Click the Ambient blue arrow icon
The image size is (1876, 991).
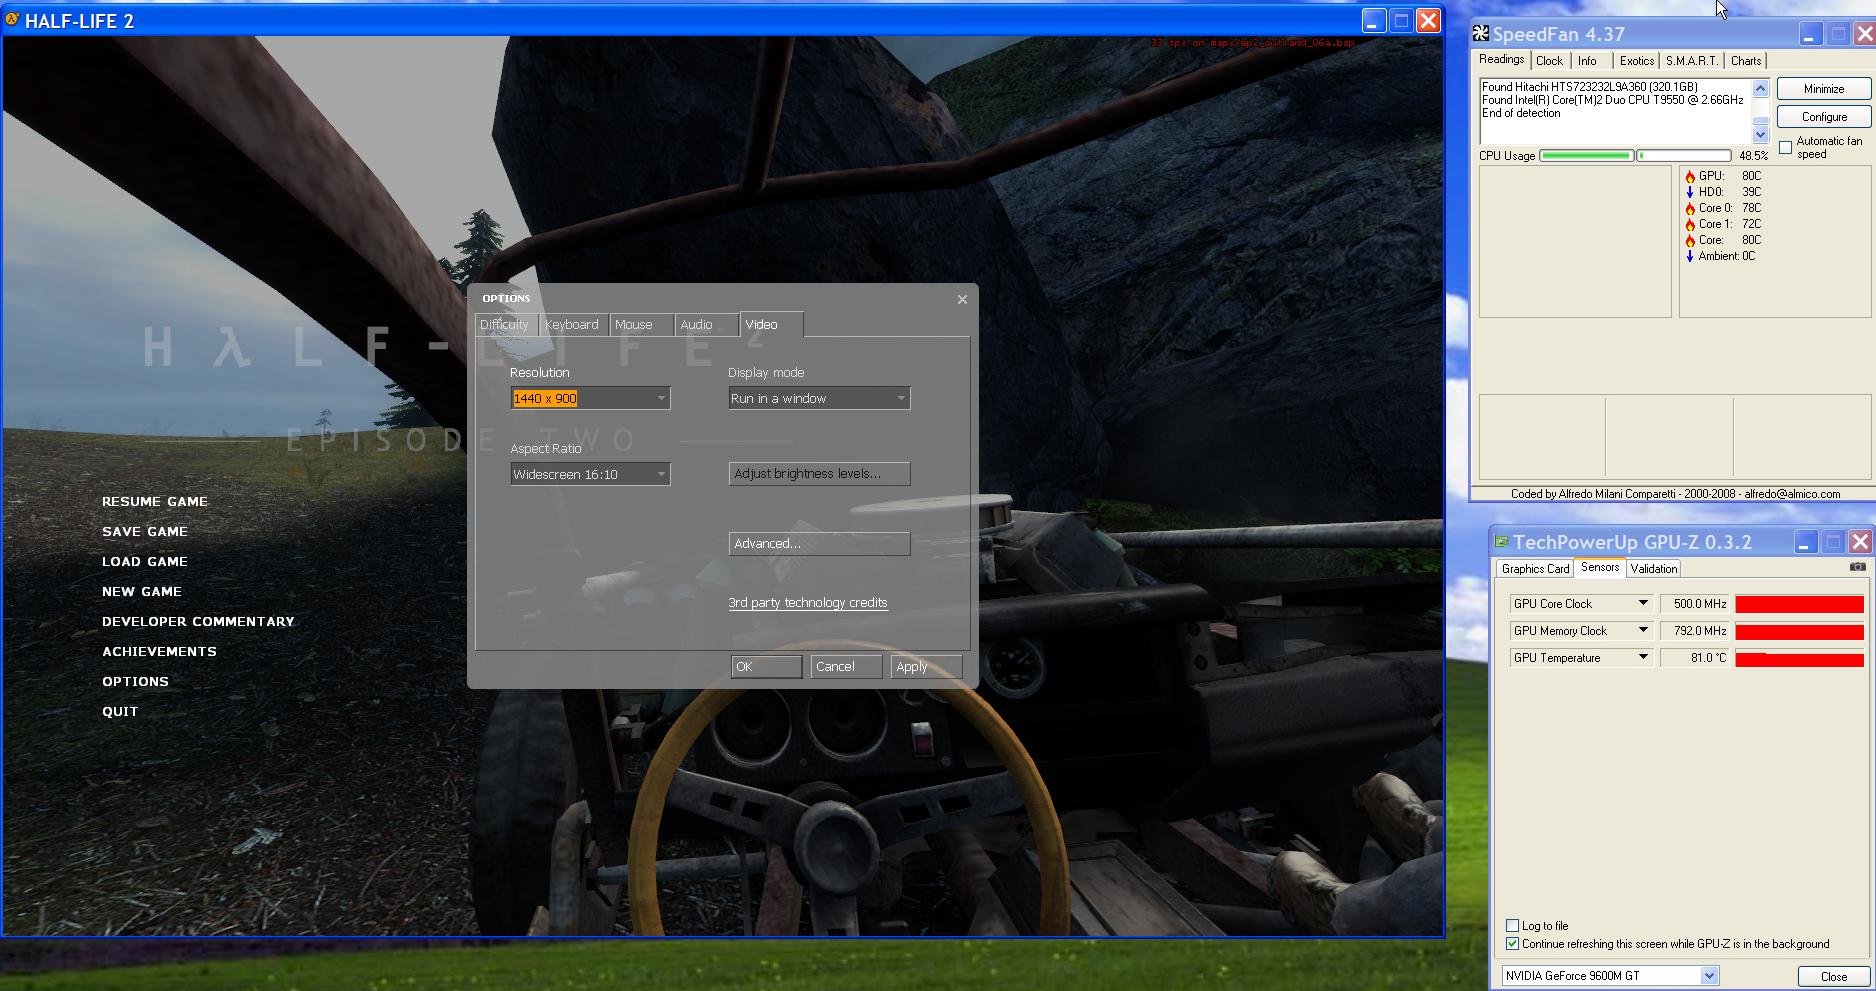[x=1690, y=256]
